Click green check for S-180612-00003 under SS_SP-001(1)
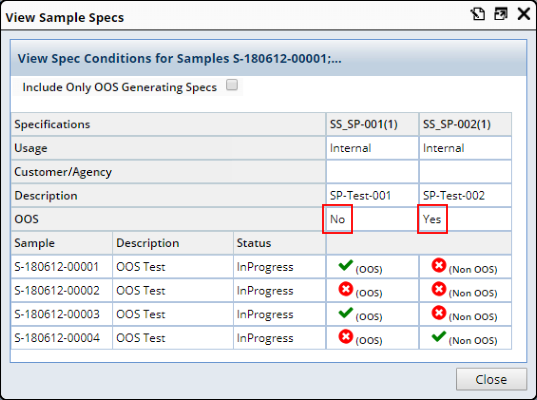537x400 pixels. pos(345,313)
